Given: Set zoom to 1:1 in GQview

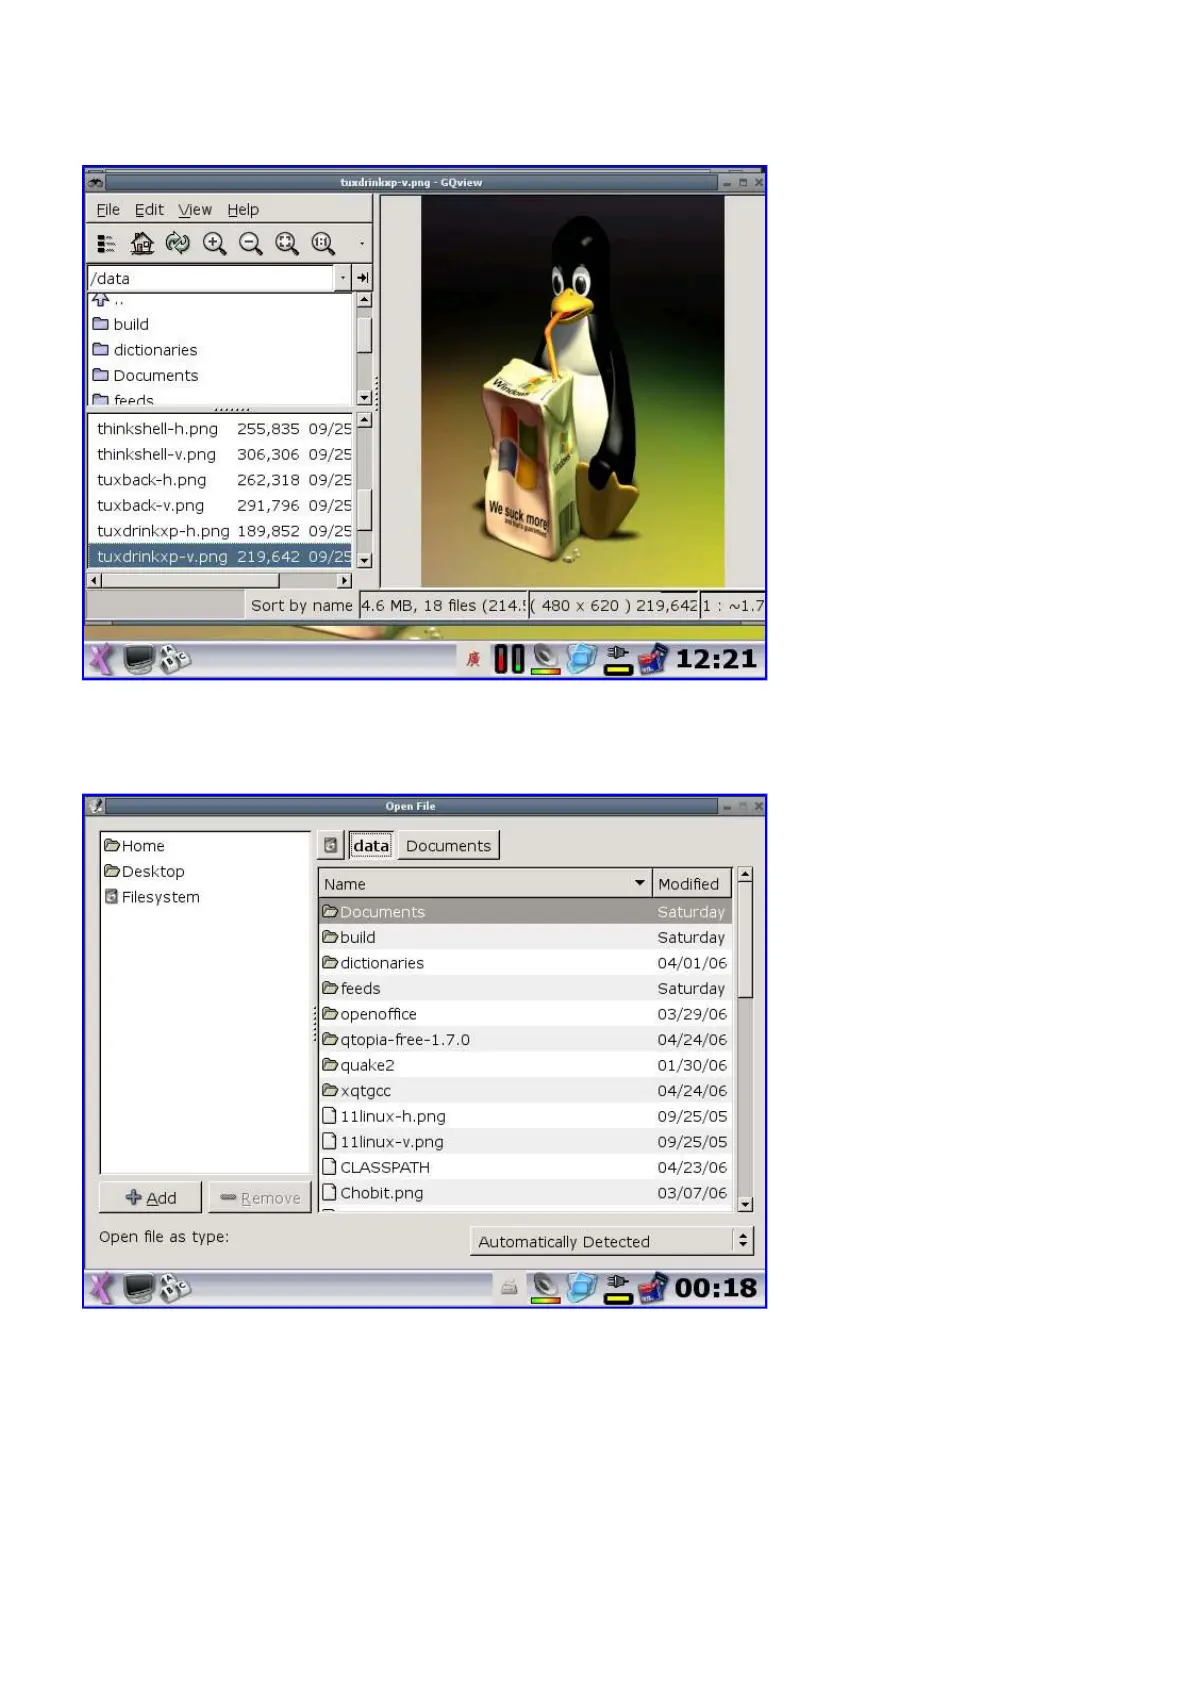Looking at the screenshot, I should point(322,243).
